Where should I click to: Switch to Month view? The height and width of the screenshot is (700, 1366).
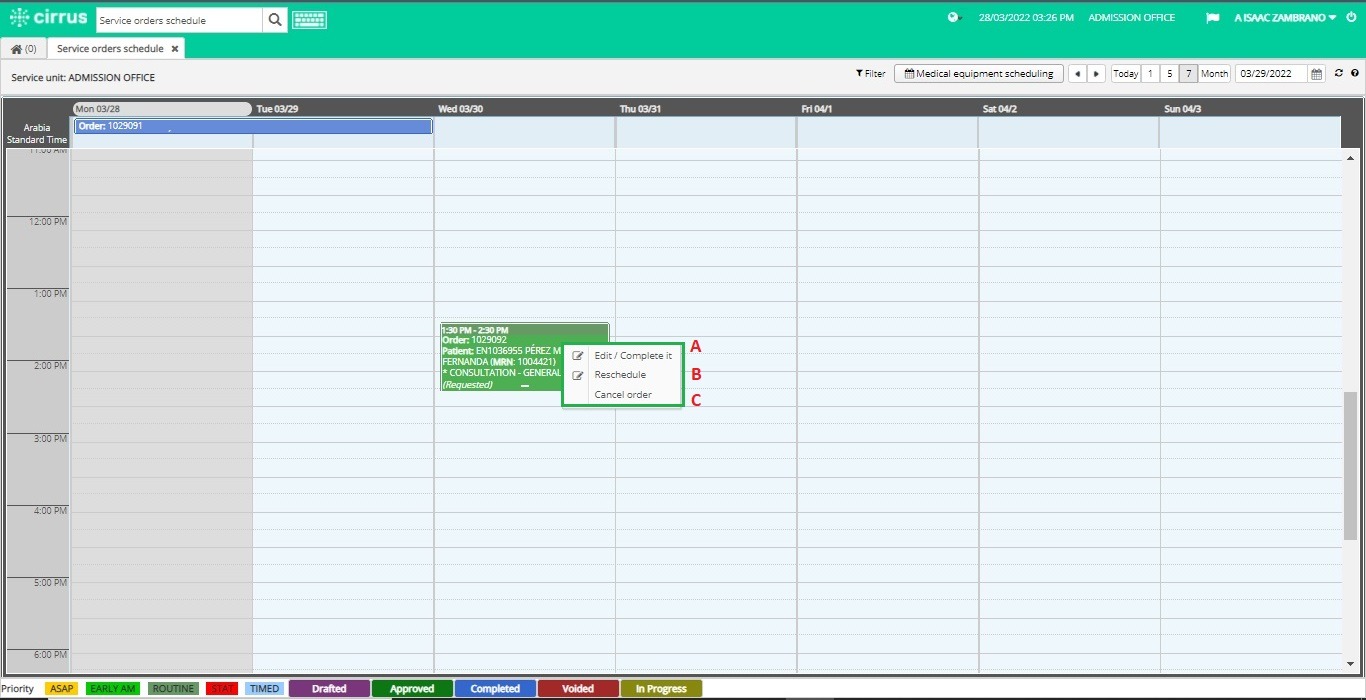1215,74
